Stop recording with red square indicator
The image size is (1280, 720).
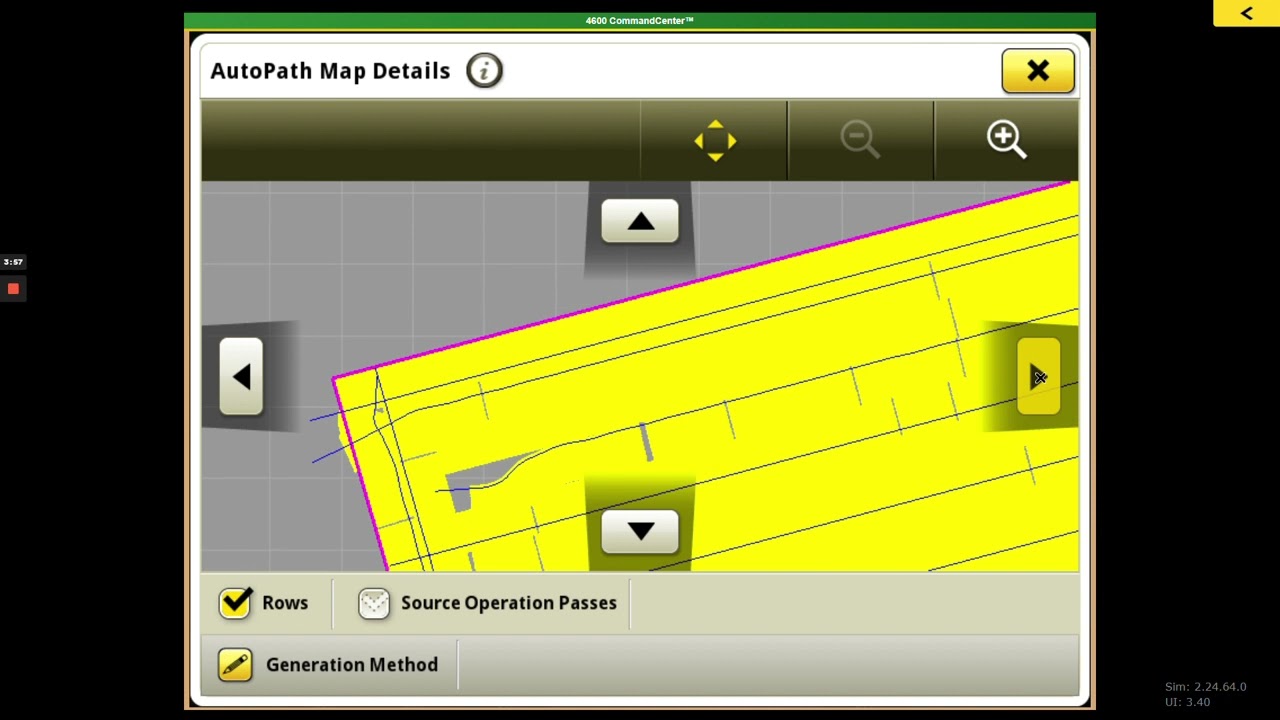pos(13,289)
